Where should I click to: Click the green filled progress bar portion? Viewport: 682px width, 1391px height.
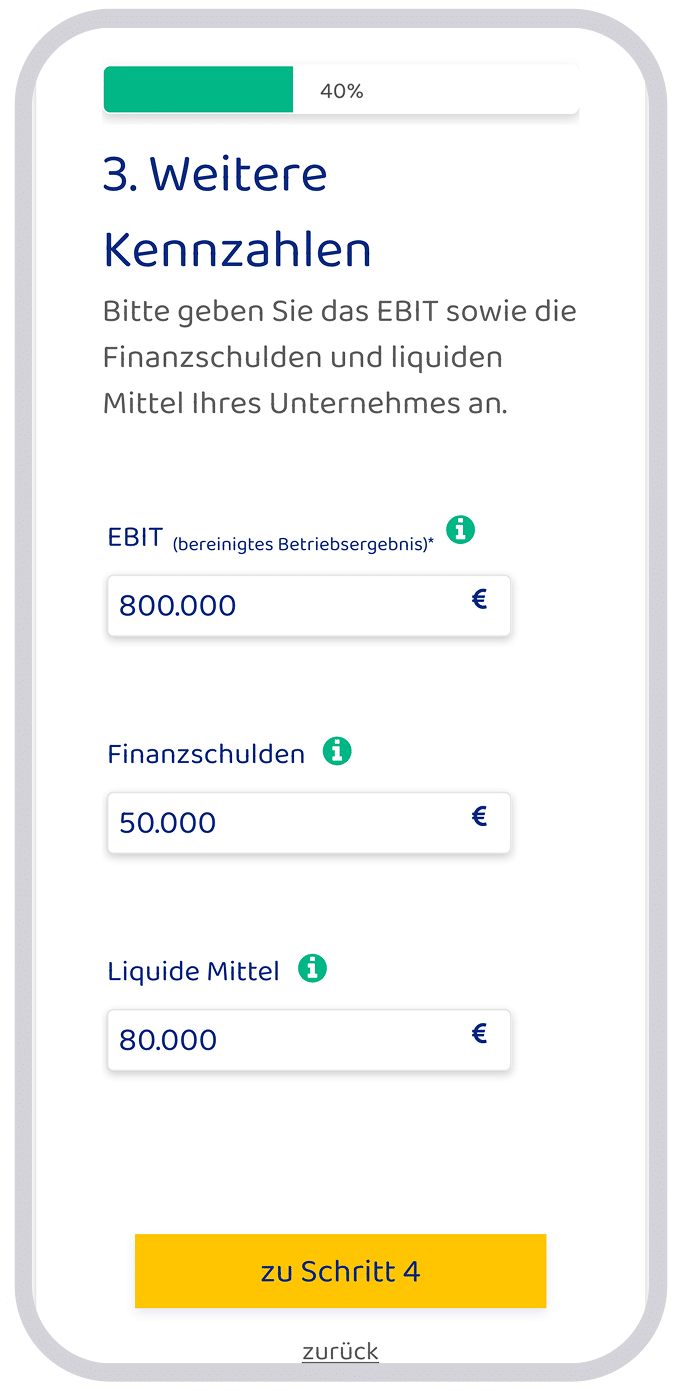coord(198,90)
